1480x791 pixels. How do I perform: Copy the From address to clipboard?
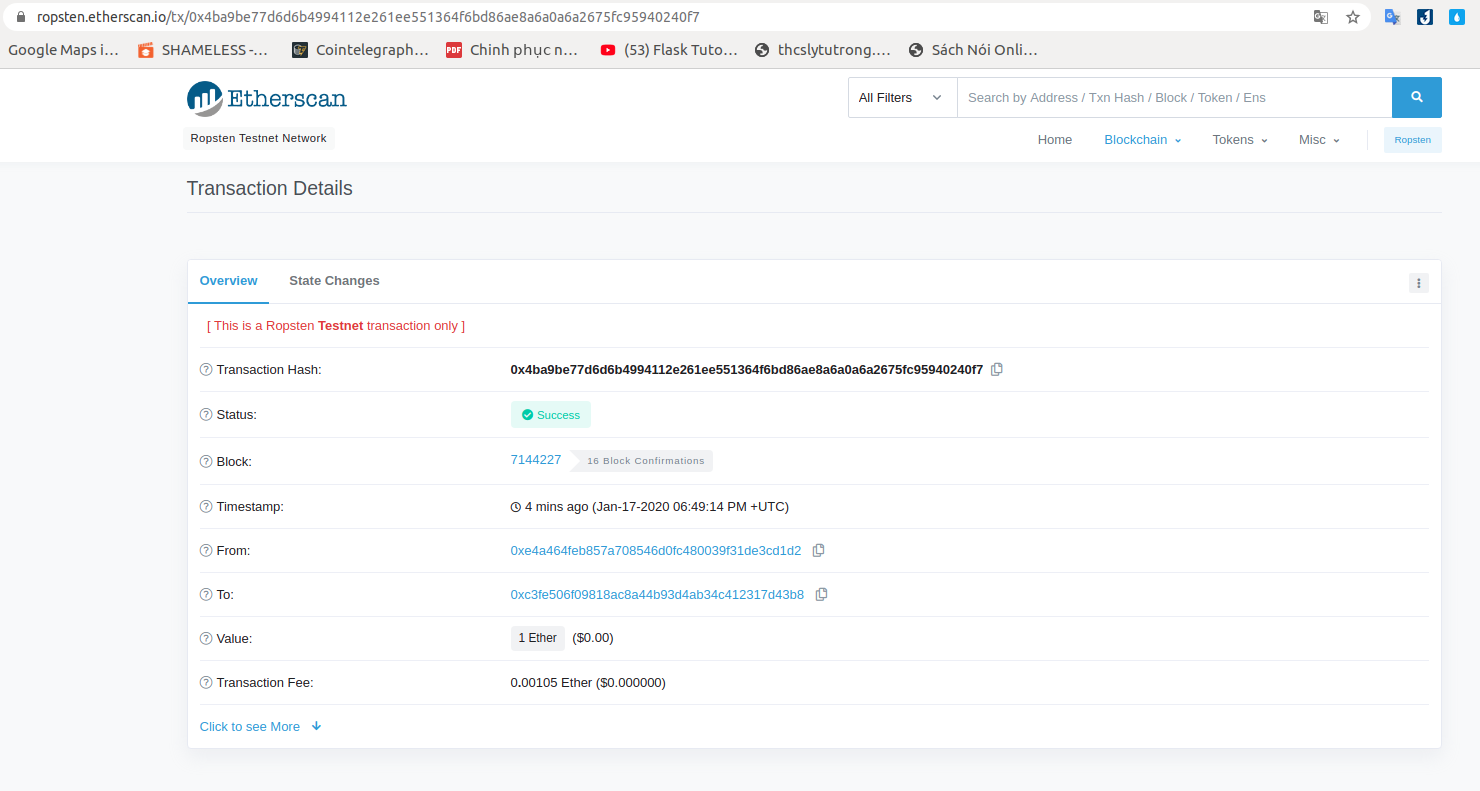819,550
